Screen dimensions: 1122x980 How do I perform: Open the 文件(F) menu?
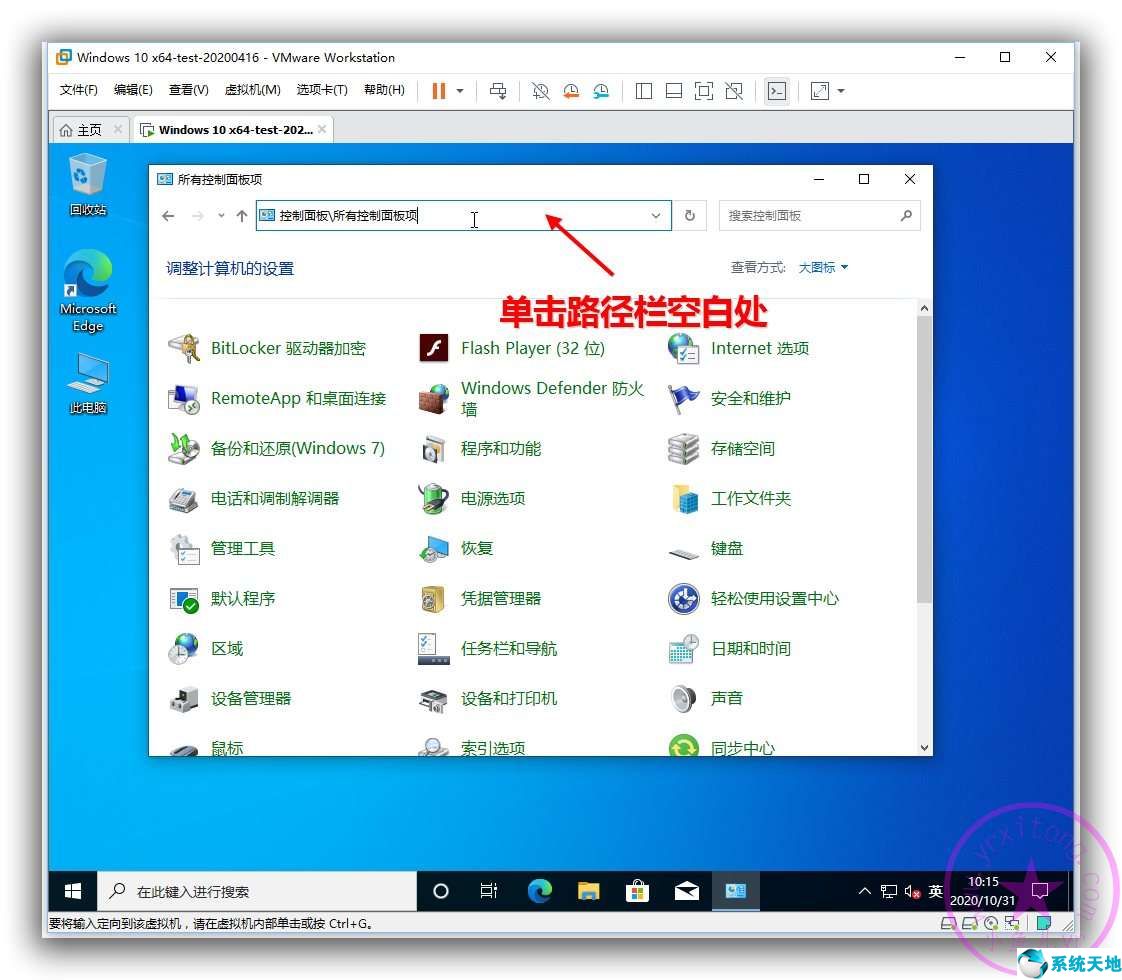[x=78, y=89]
